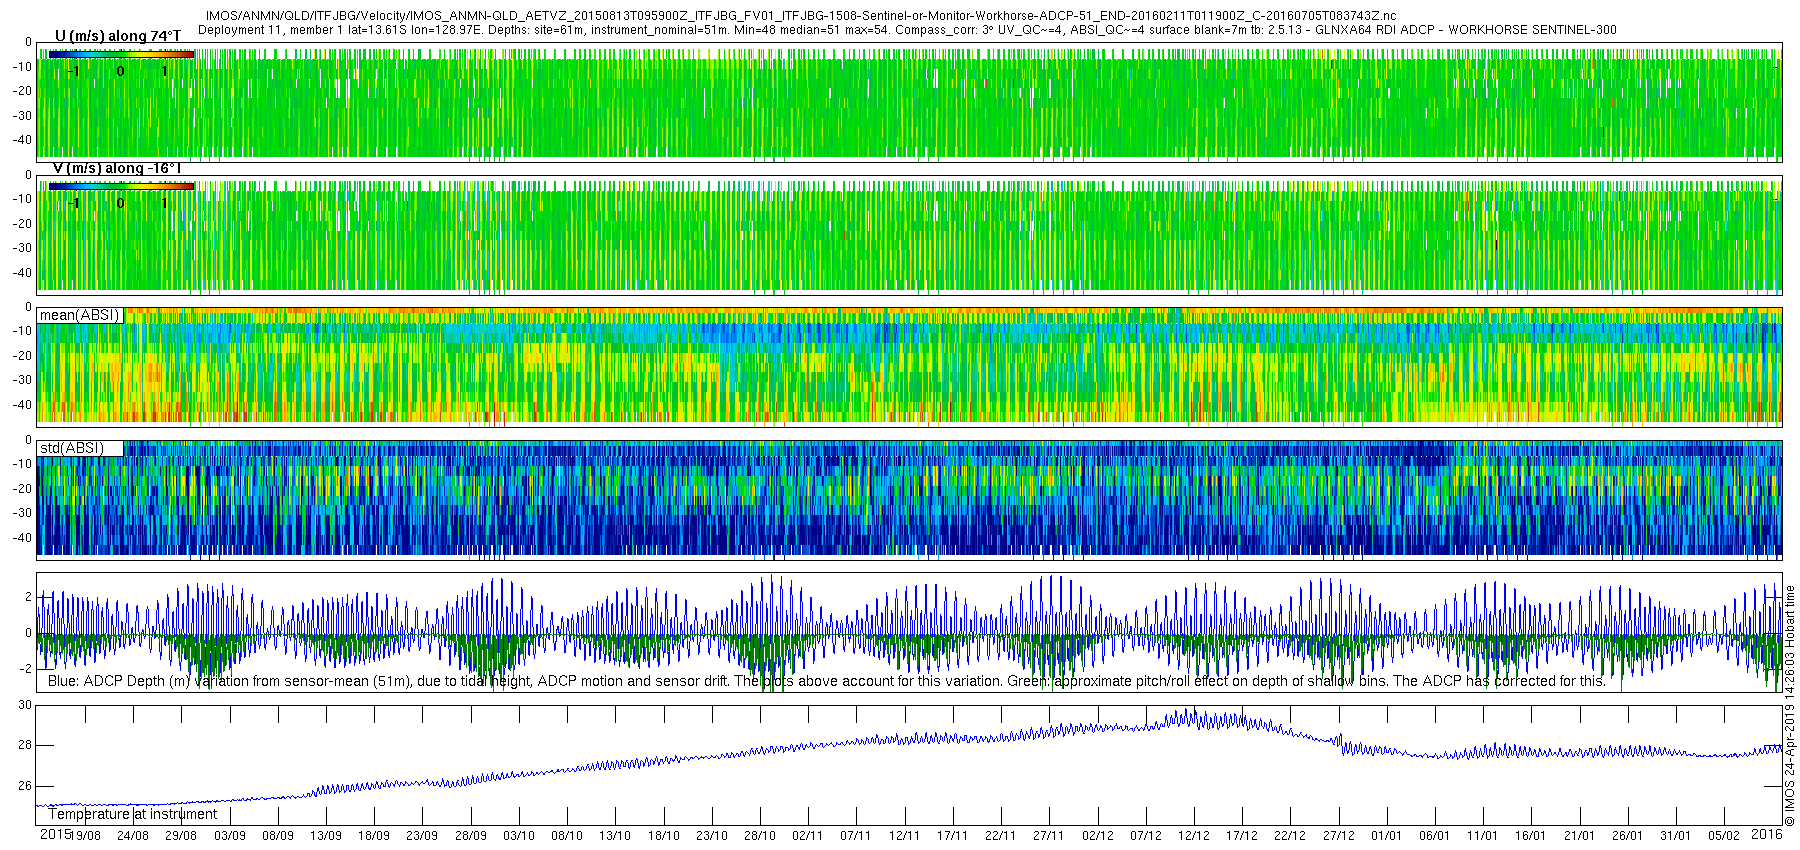The height and width of the screenshot is (850, 1800).
Task: Click the '13/09' date tick label
Action: click(326, 836)
